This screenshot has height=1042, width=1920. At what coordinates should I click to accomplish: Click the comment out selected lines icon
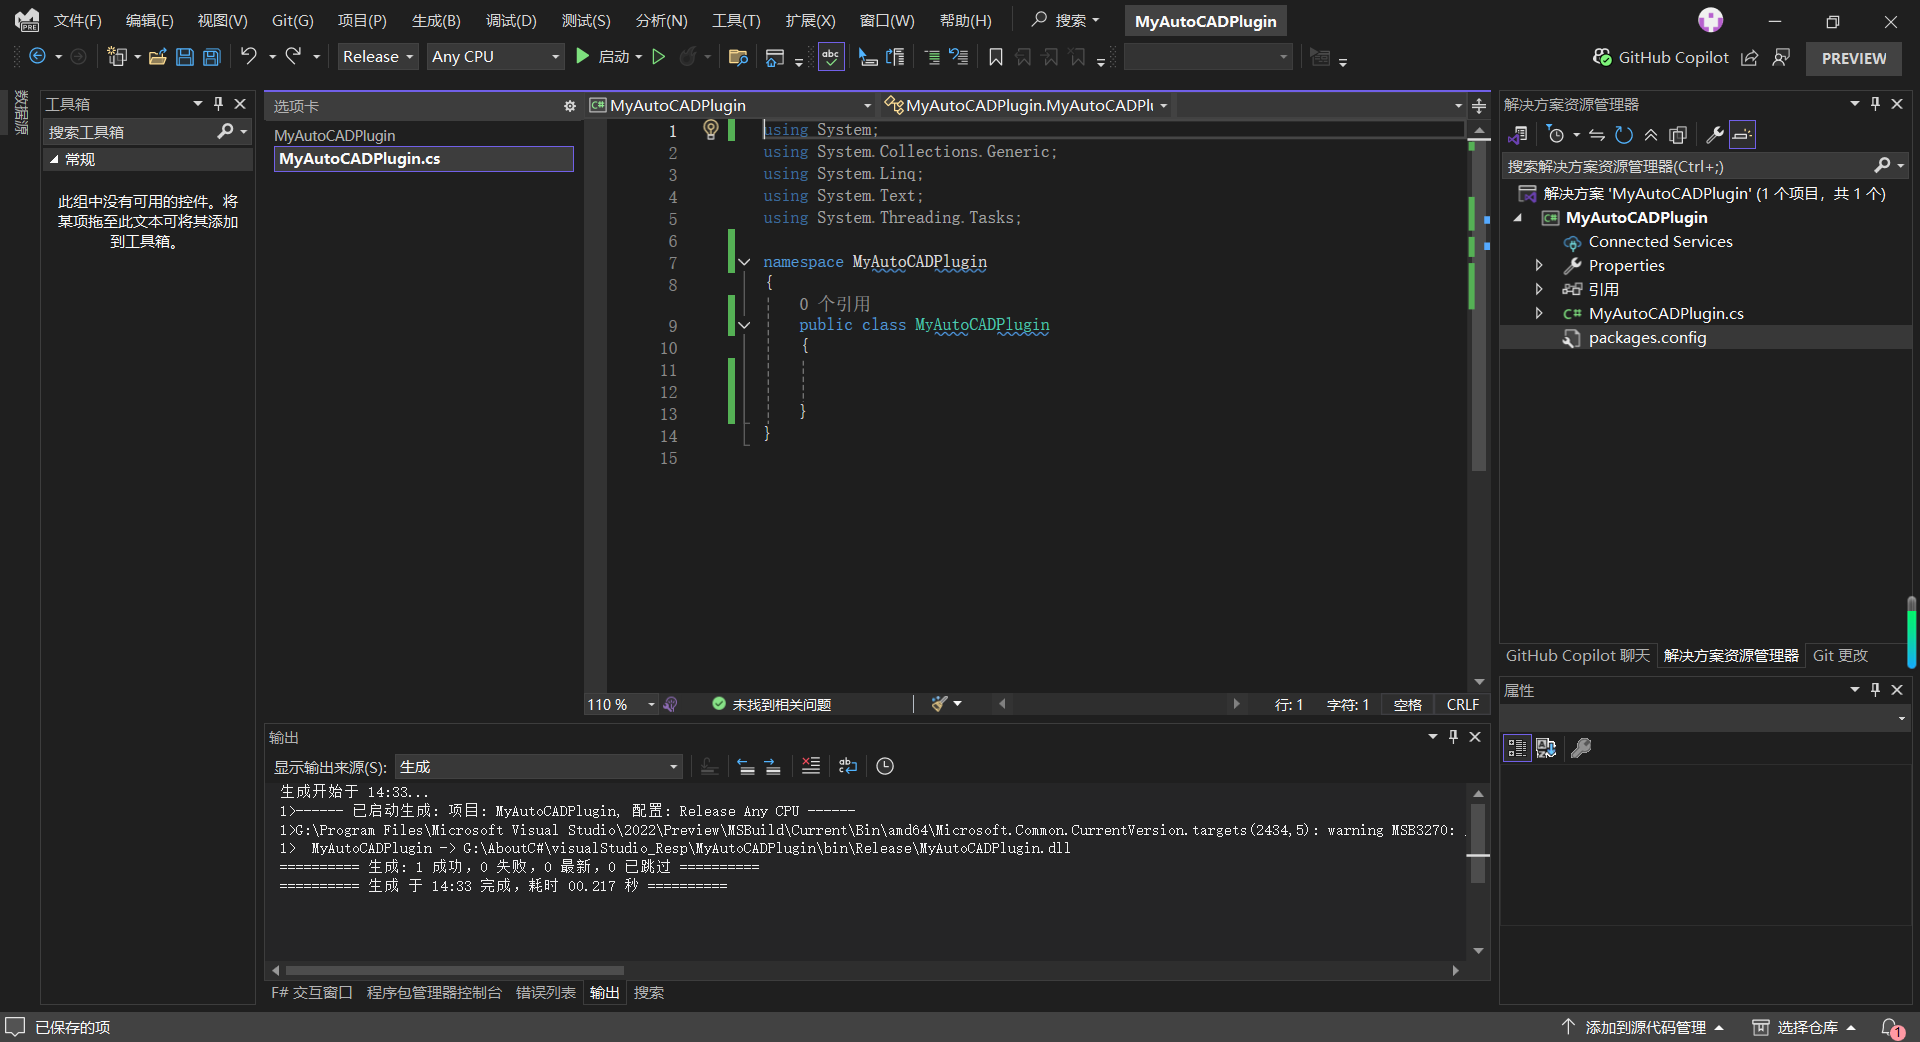[932, 57]
